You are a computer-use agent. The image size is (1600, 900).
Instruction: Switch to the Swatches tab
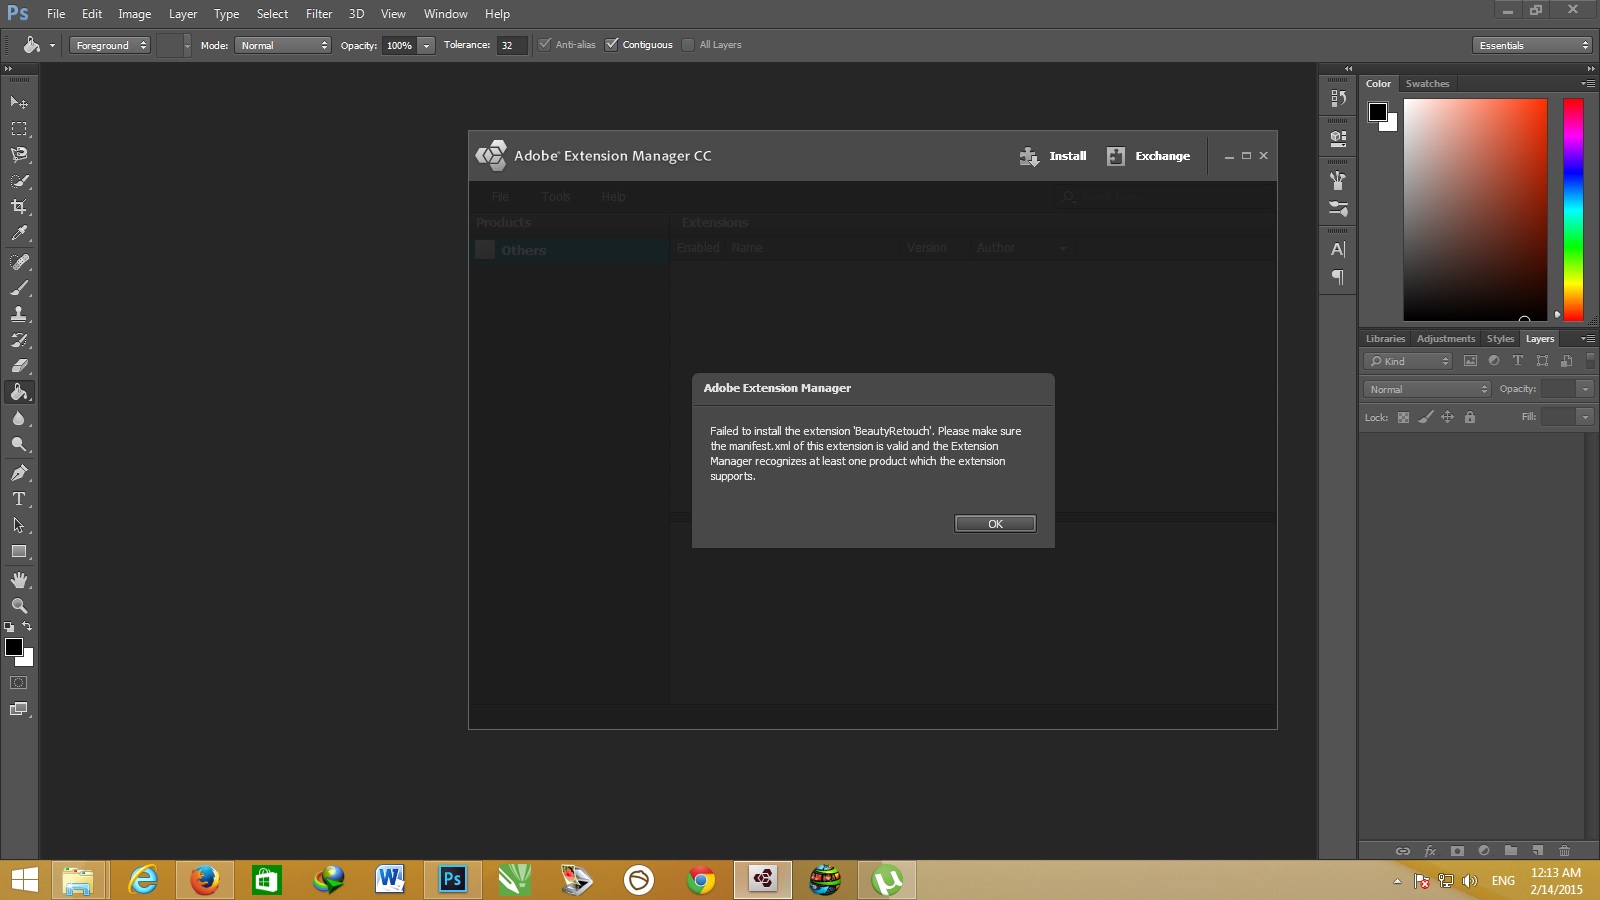pyautogui.click(x=1427, y=84)
